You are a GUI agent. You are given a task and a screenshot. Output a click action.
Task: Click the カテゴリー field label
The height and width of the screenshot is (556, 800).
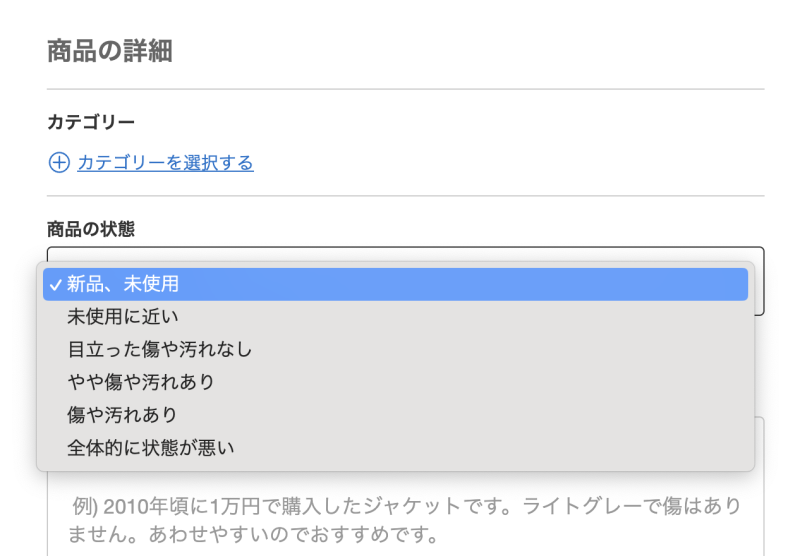[91, 122]
